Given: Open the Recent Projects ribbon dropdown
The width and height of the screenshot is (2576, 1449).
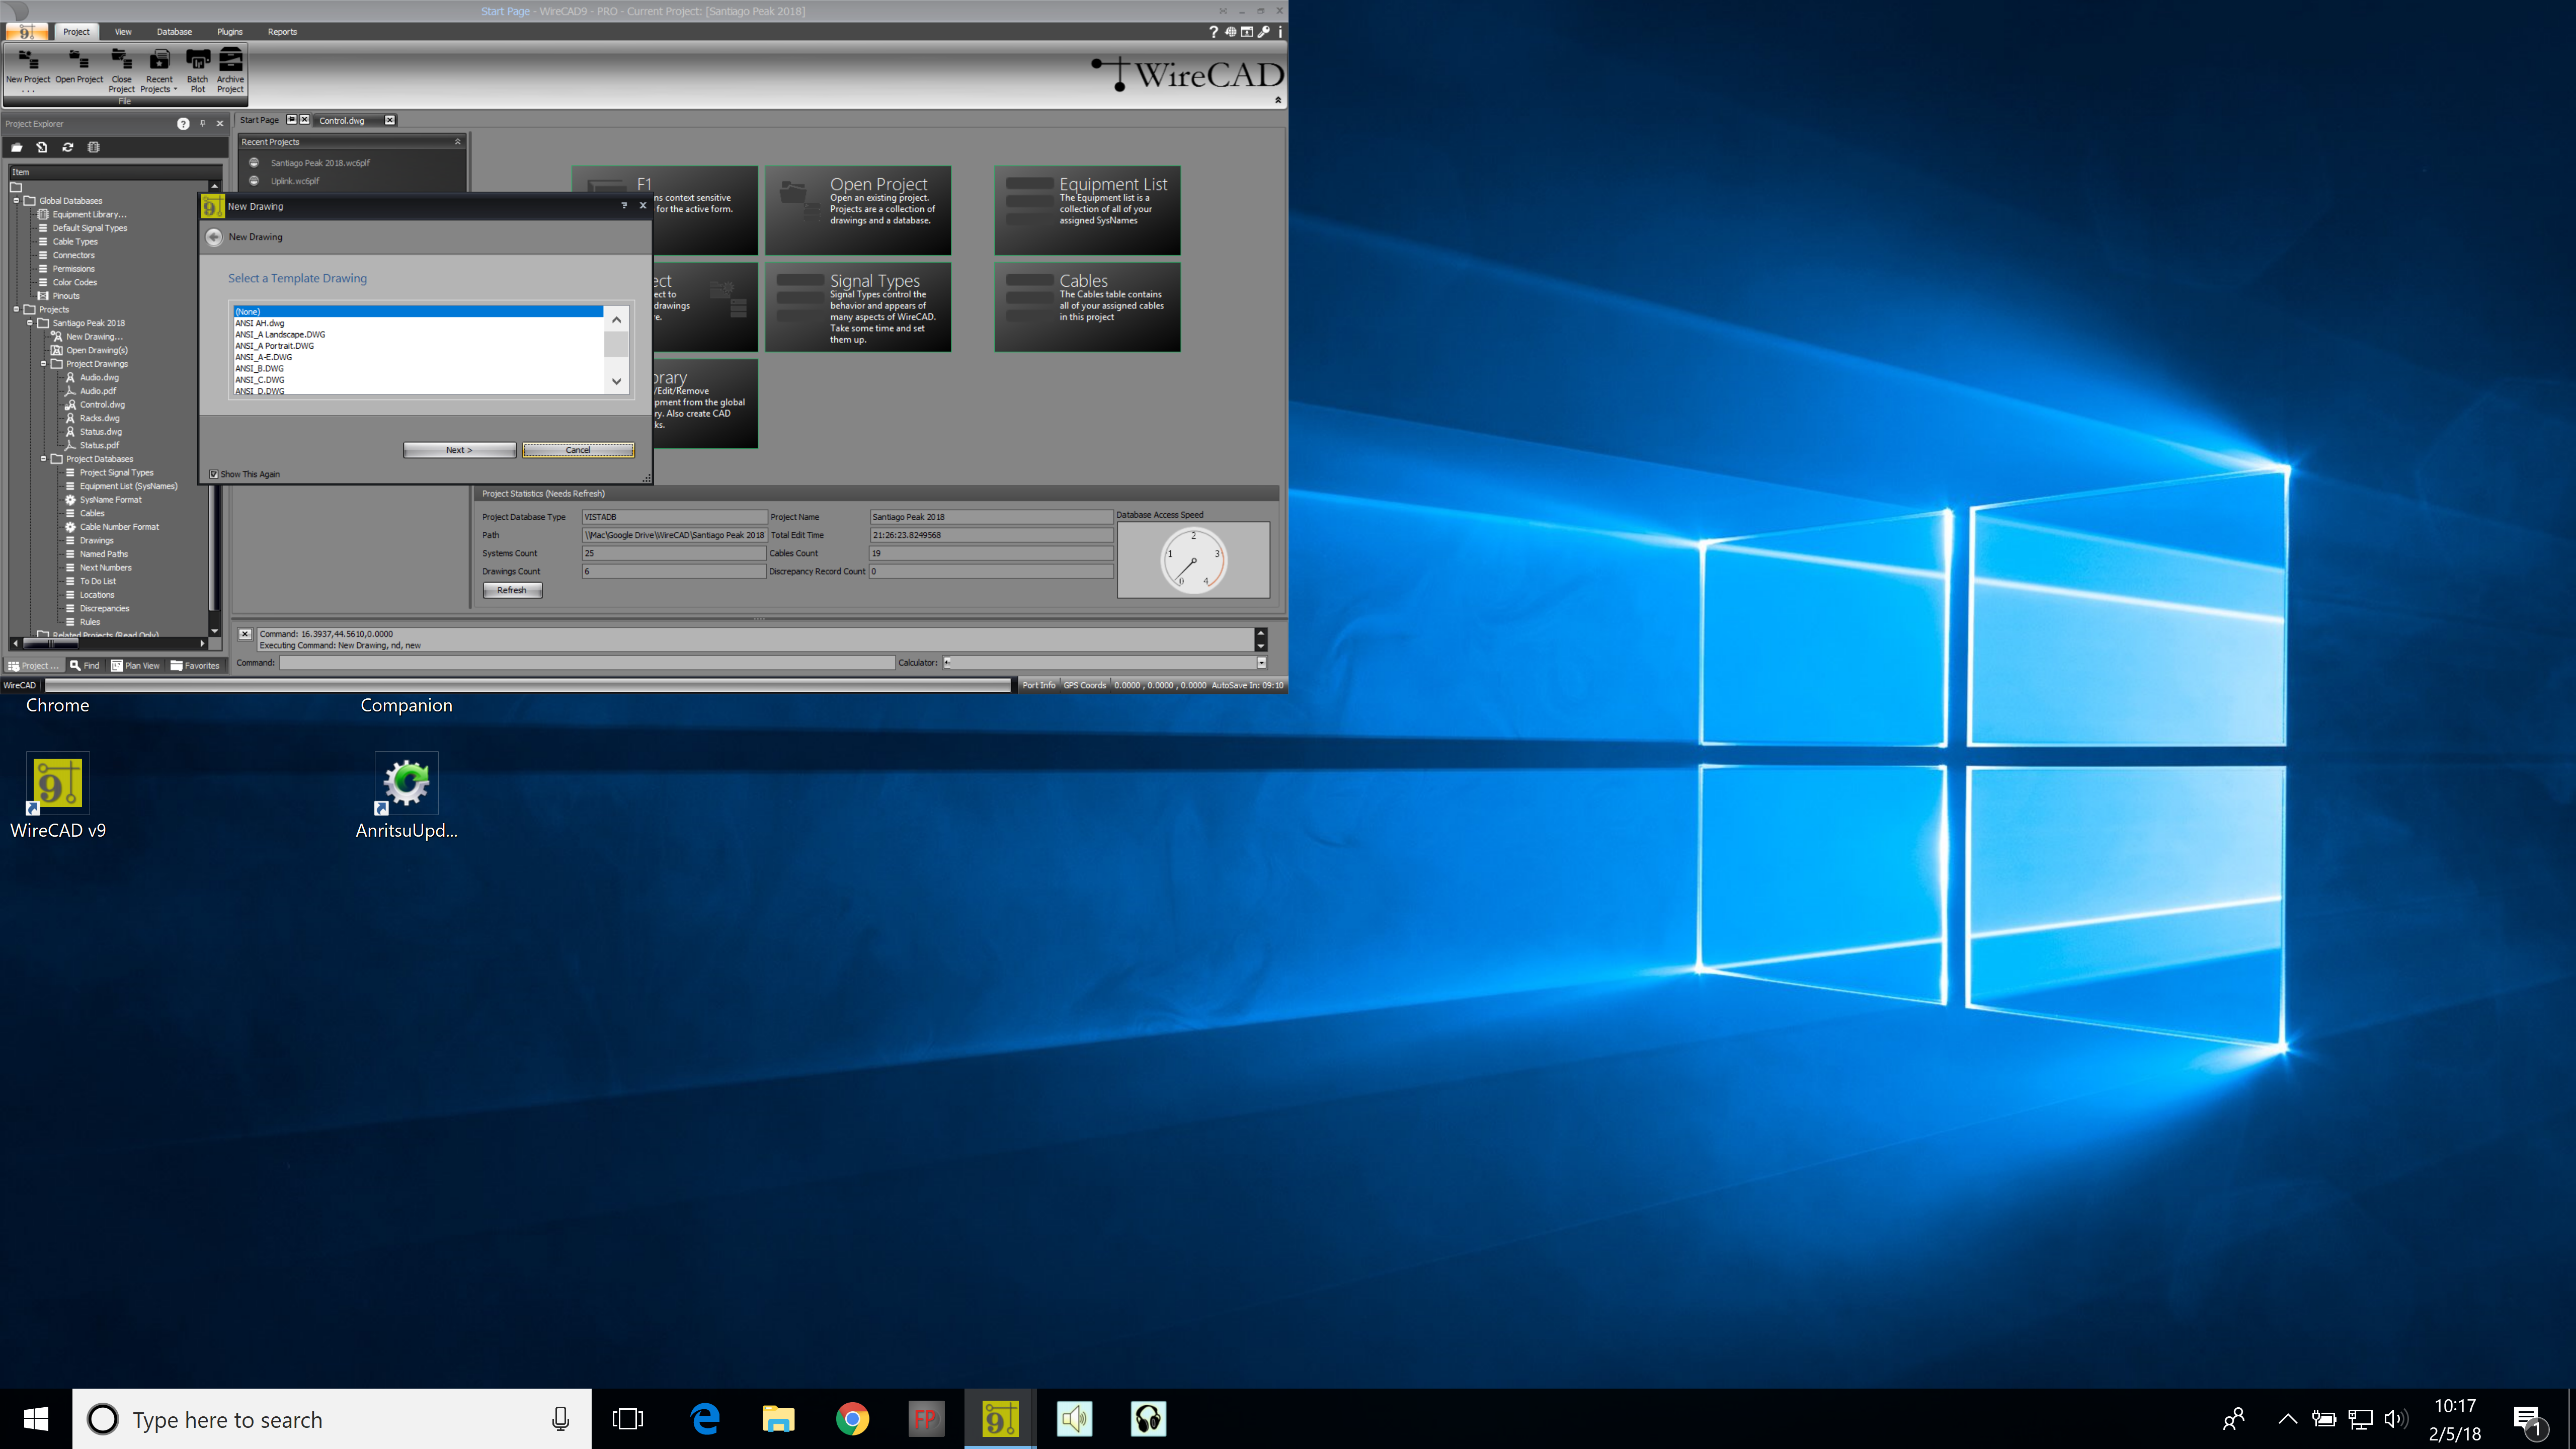Looking at the screenshot, I should [159, 69].
